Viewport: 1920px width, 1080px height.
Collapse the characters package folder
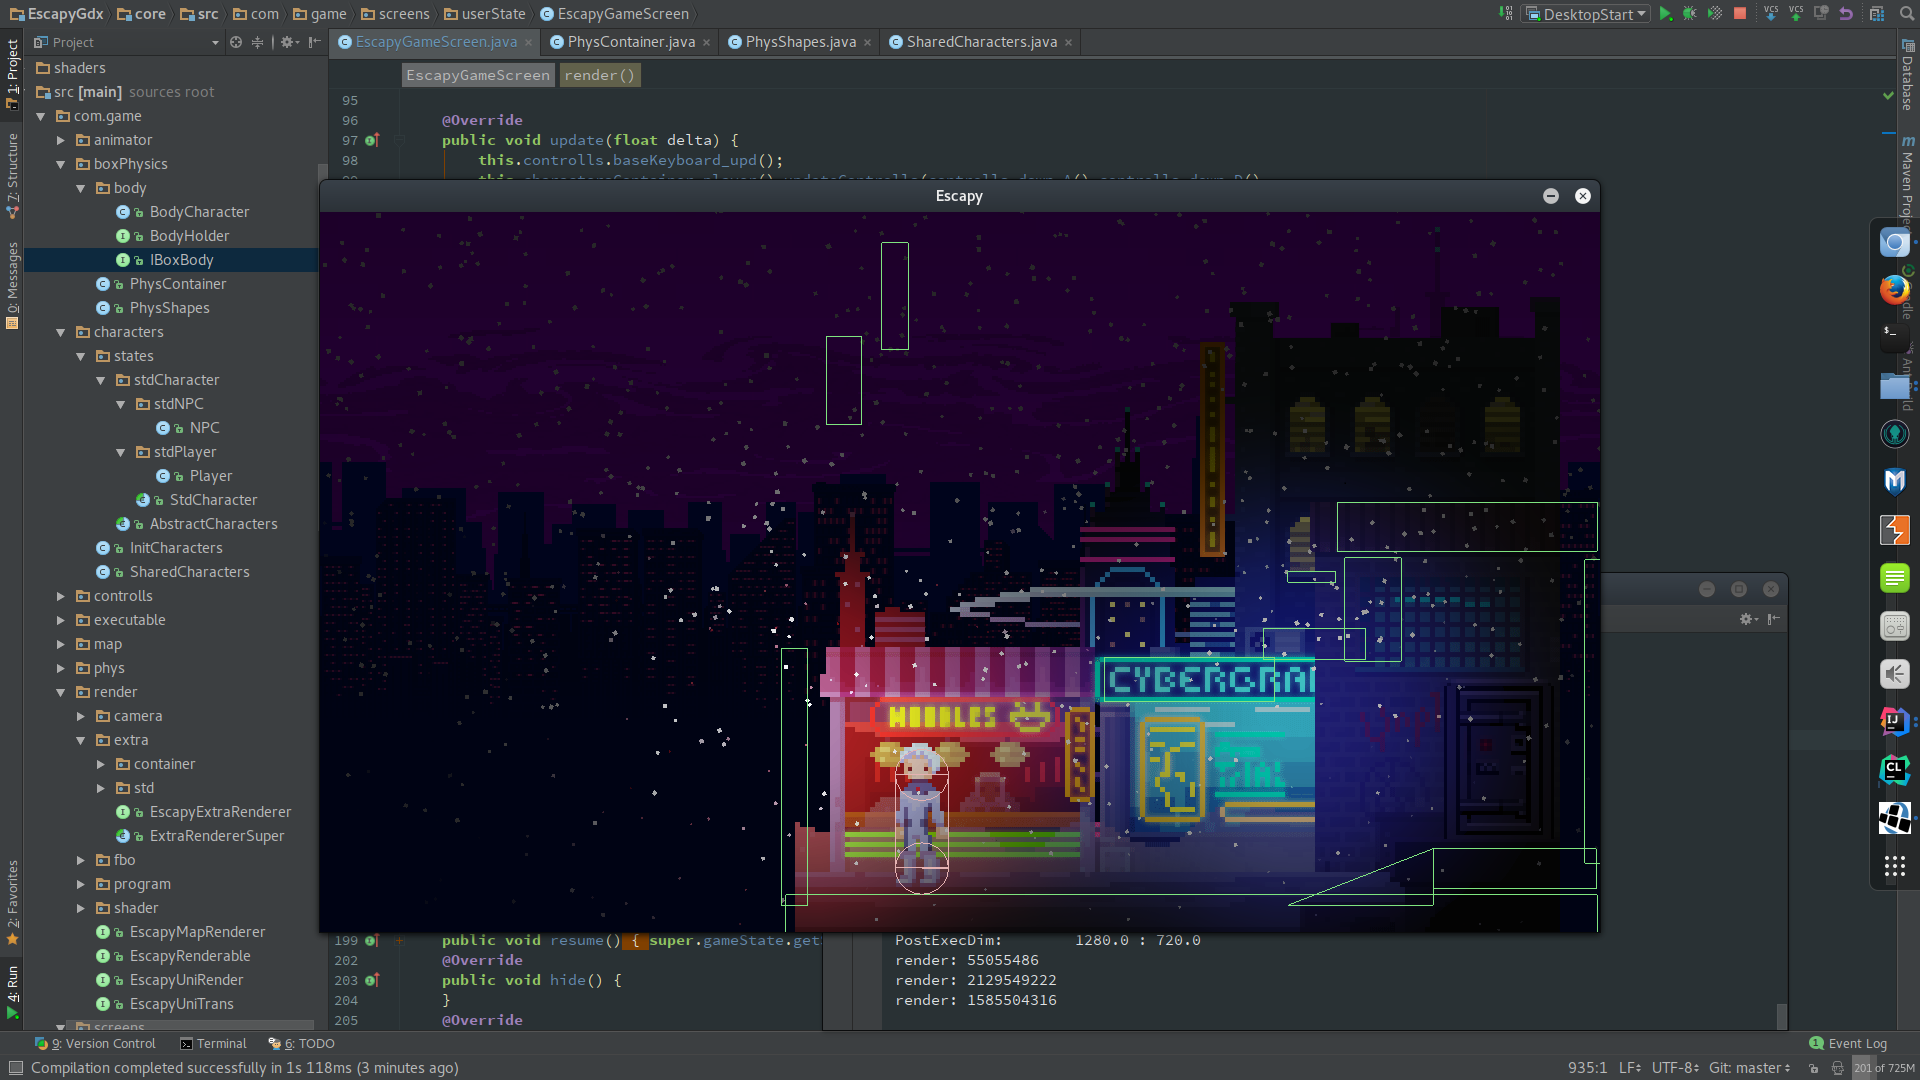(61, 332)
